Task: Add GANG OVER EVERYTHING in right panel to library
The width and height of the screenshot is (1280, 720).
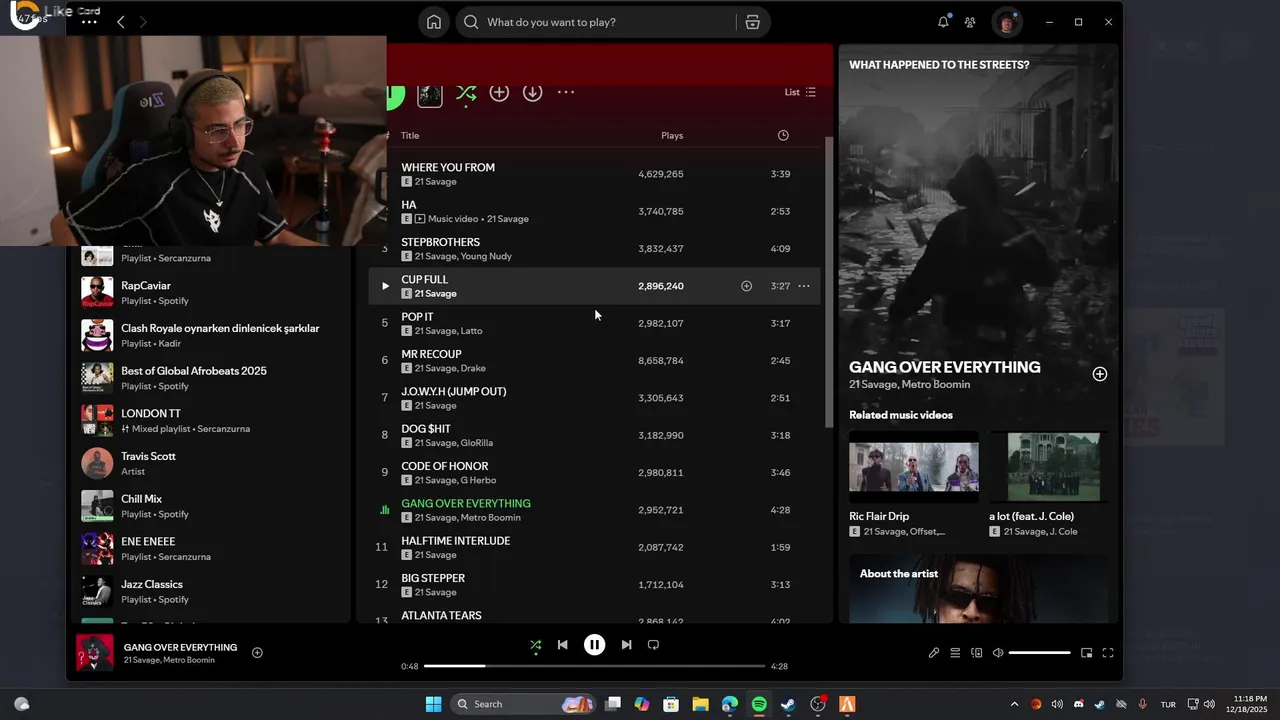Action: (x=1100, y=374)
